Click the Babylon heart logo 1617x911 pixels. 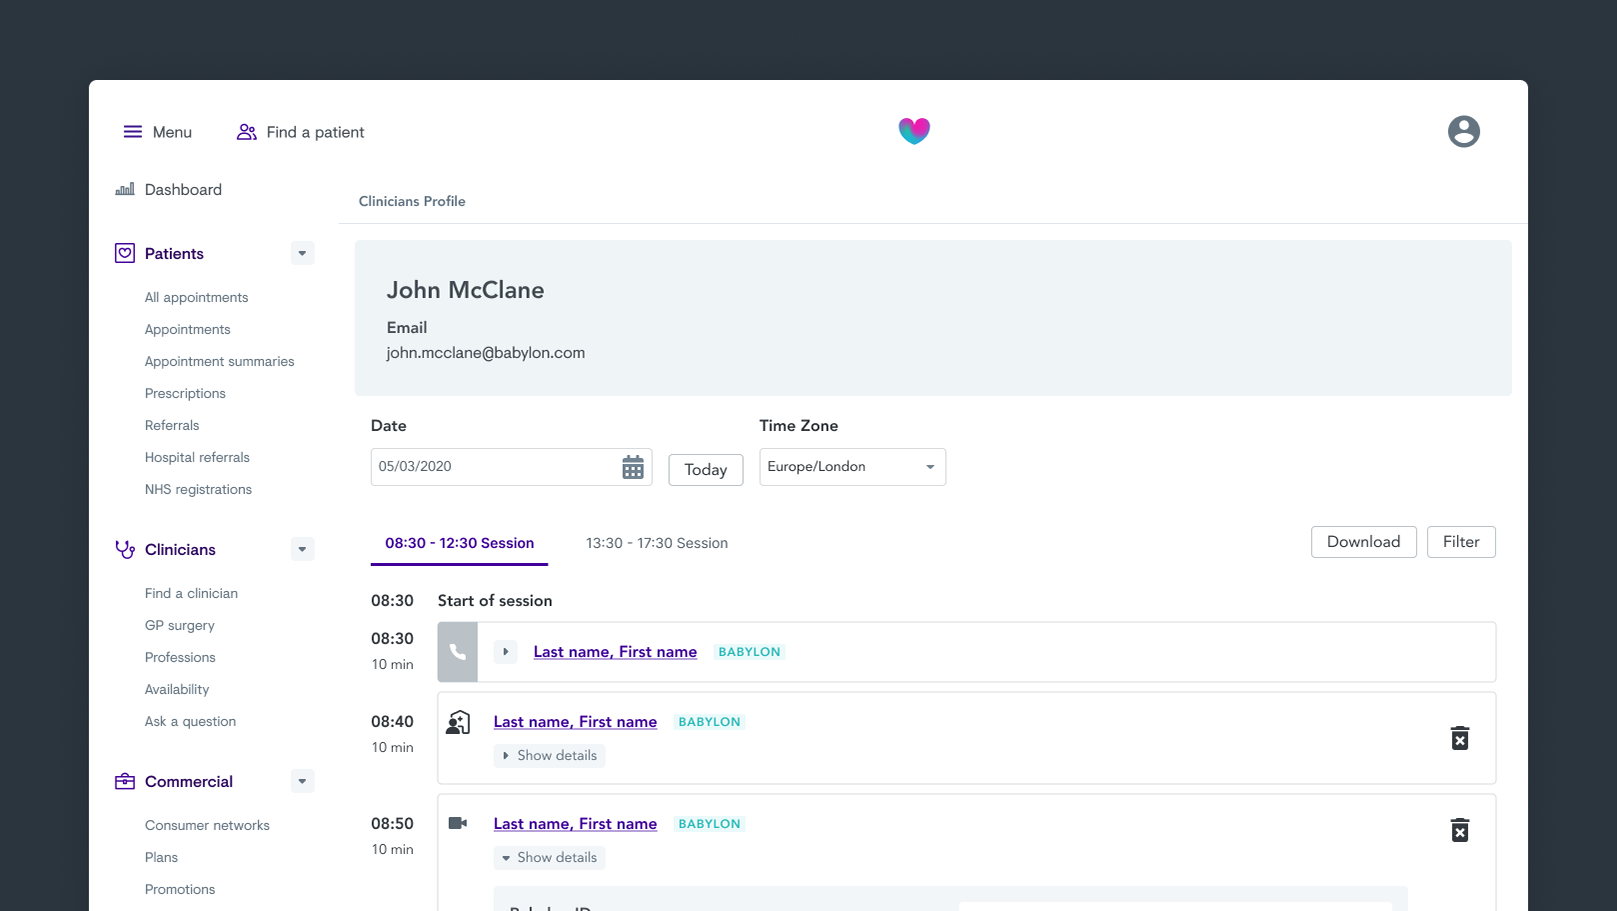click(x=914, y=131)
